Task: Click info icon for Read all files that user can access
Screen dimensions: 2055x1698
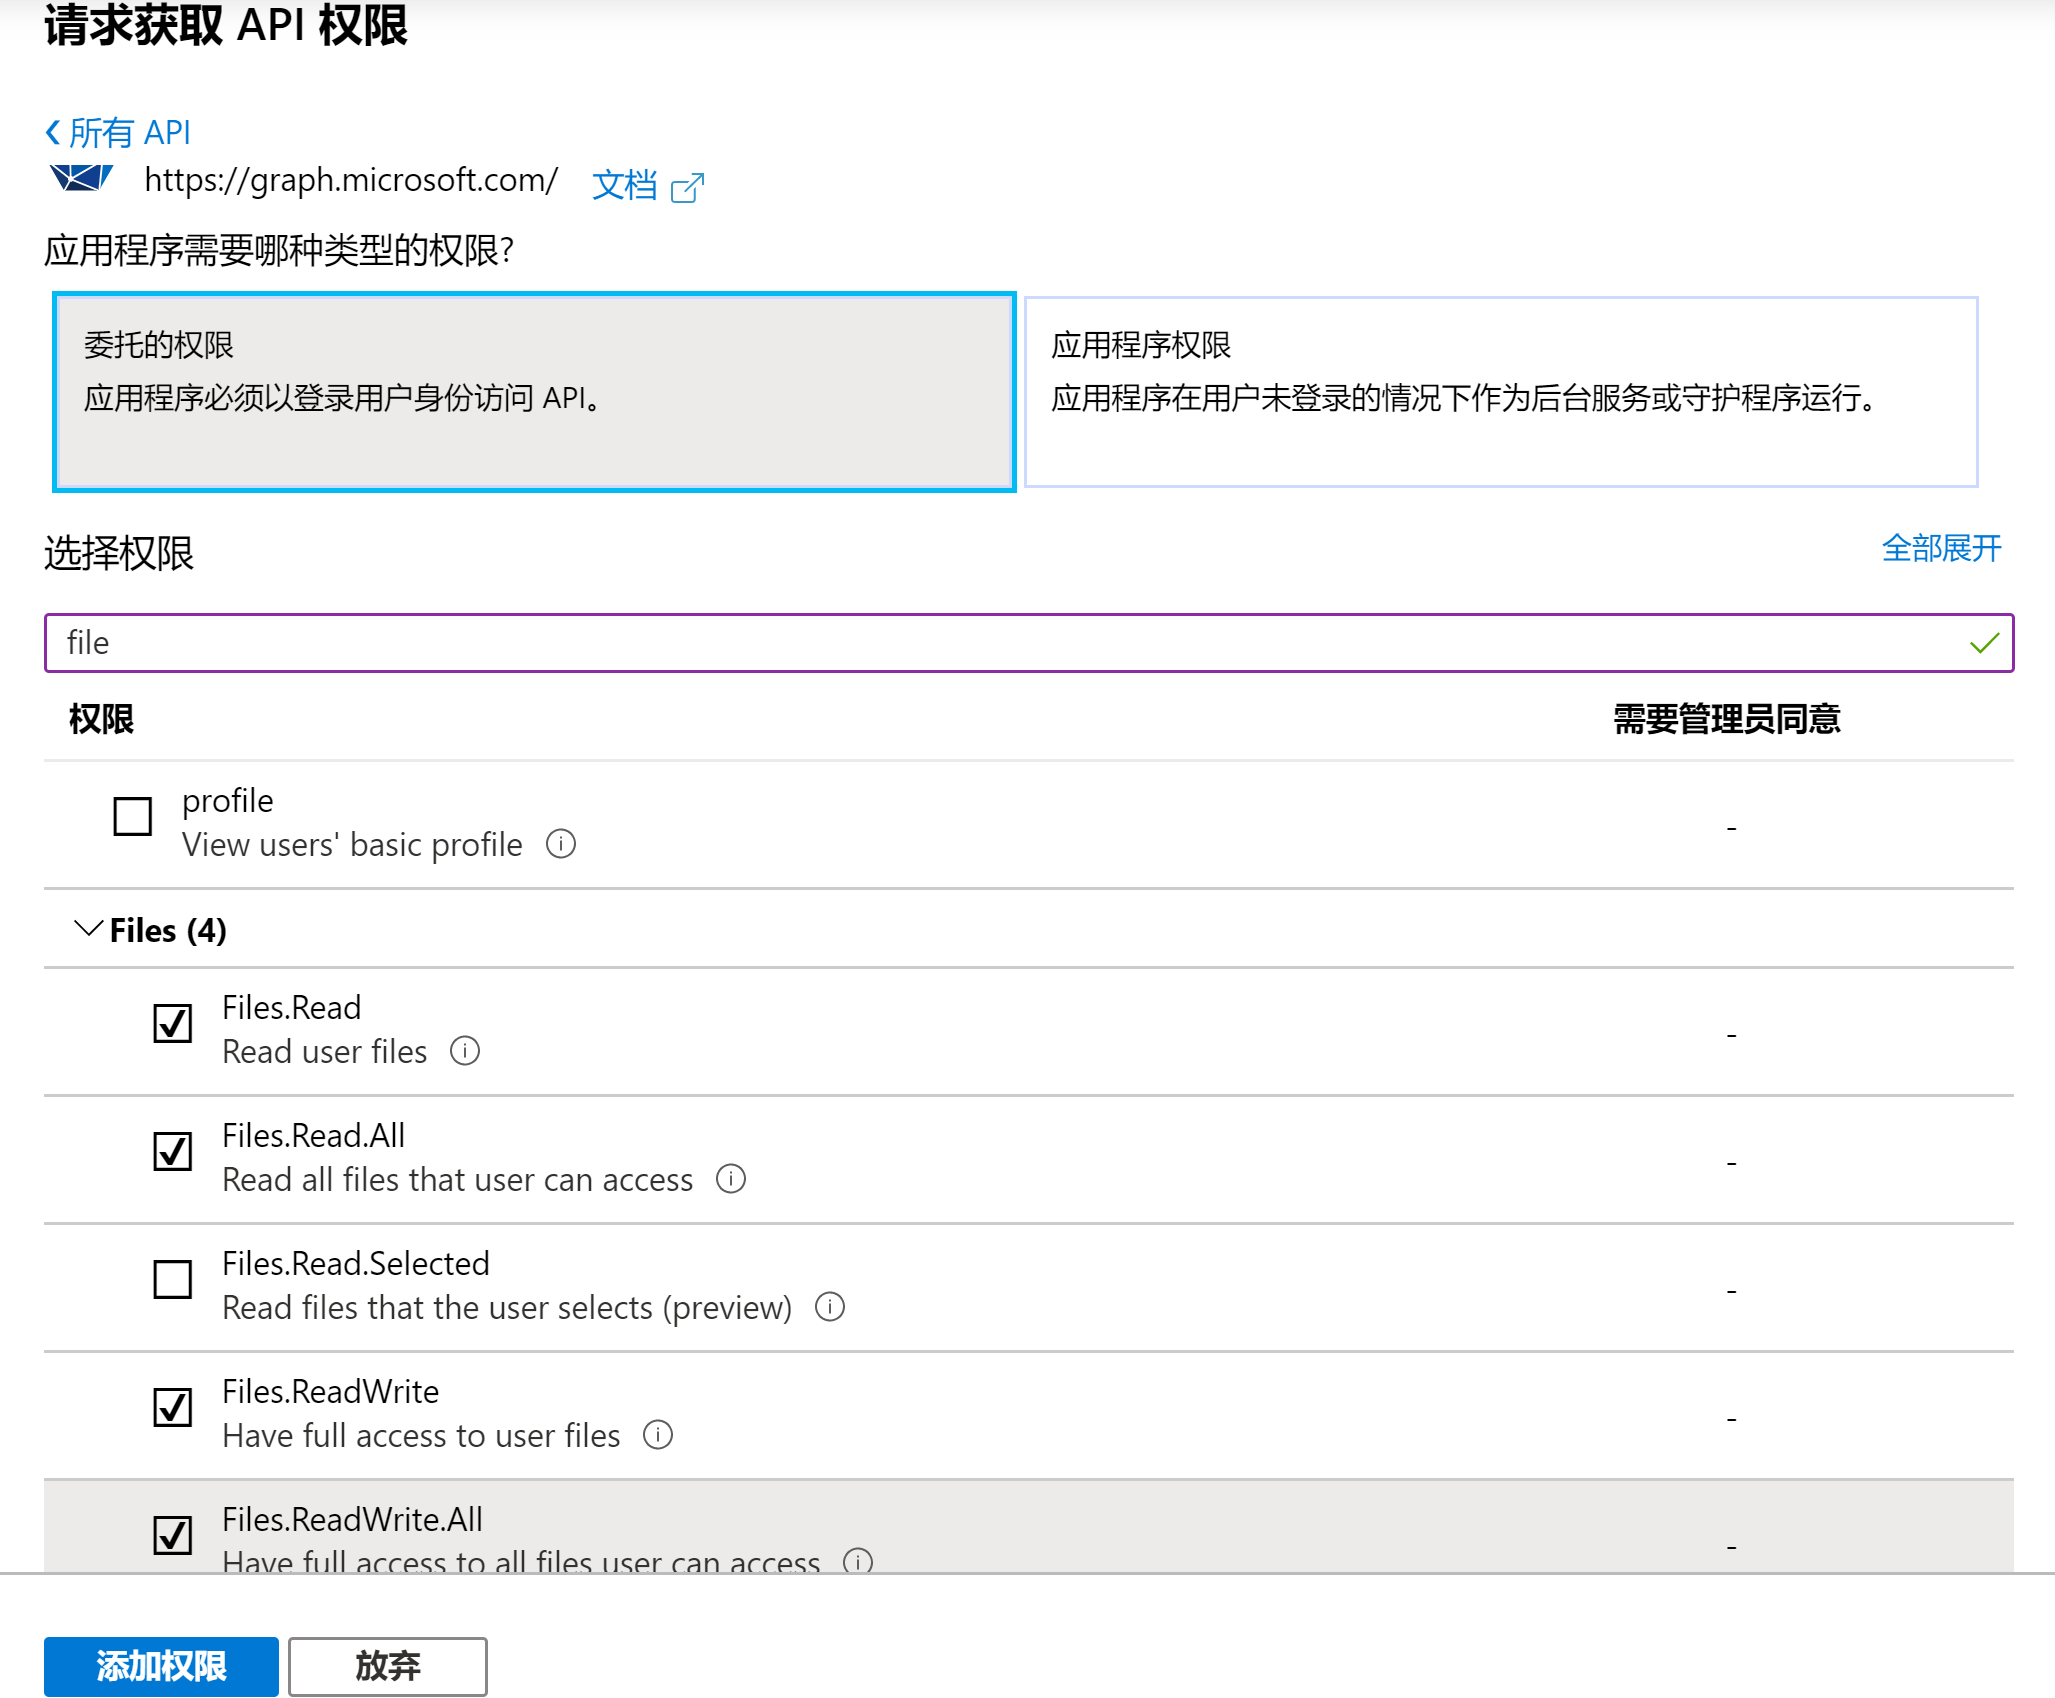Action: [731, 1179]
